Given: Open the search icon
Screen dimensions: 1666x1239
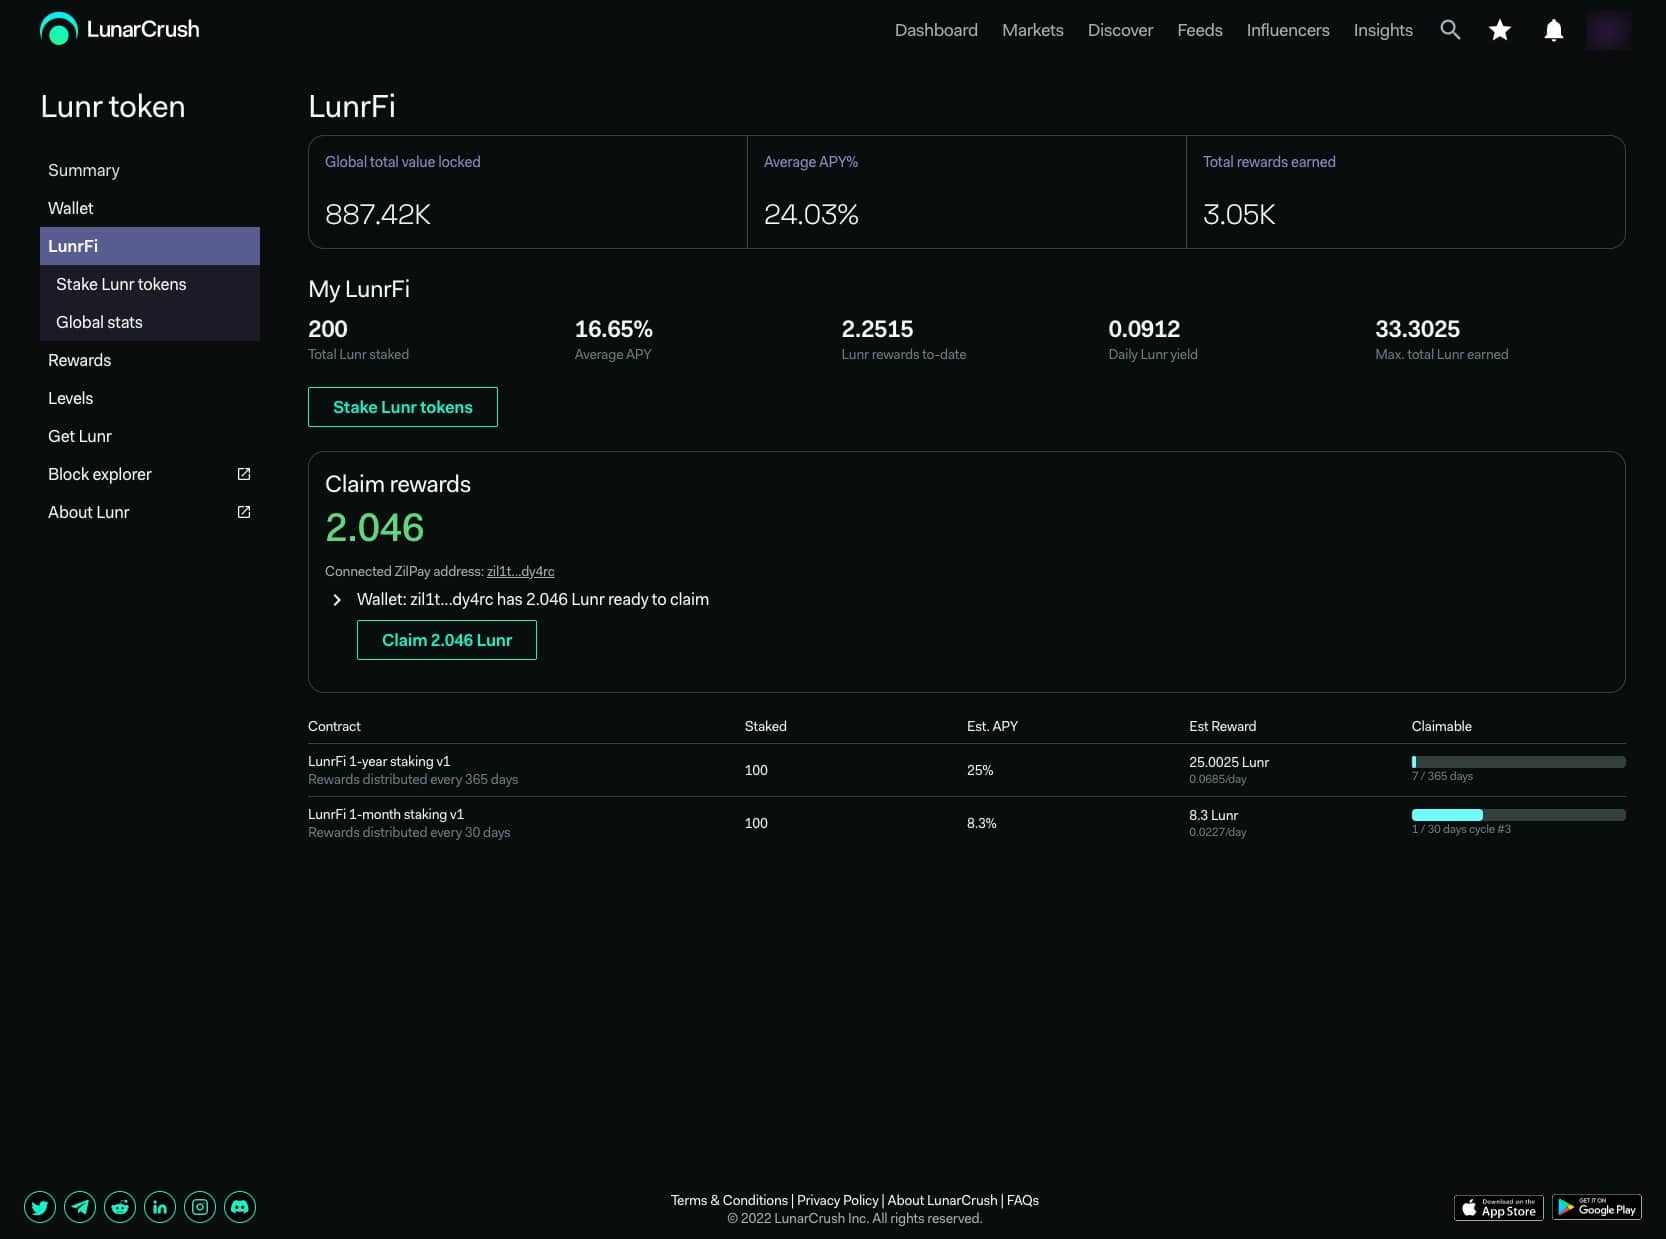Looking at the screenshot, I should click(x=1450, y=30).
